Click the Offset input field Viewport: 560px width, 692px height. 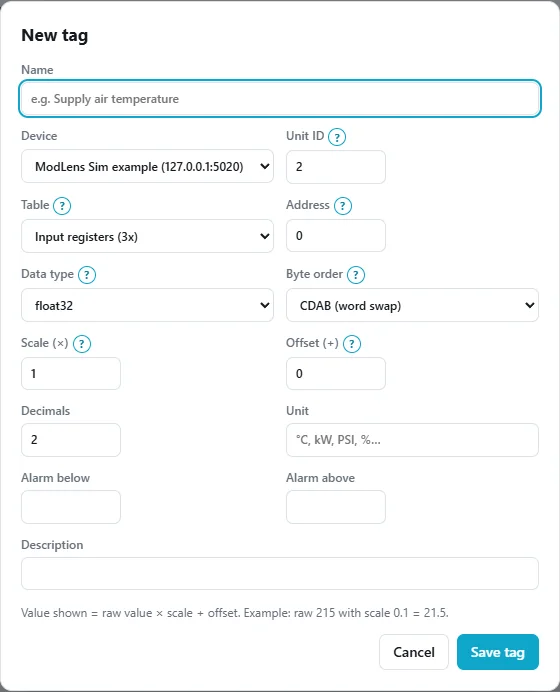point(336,373)
